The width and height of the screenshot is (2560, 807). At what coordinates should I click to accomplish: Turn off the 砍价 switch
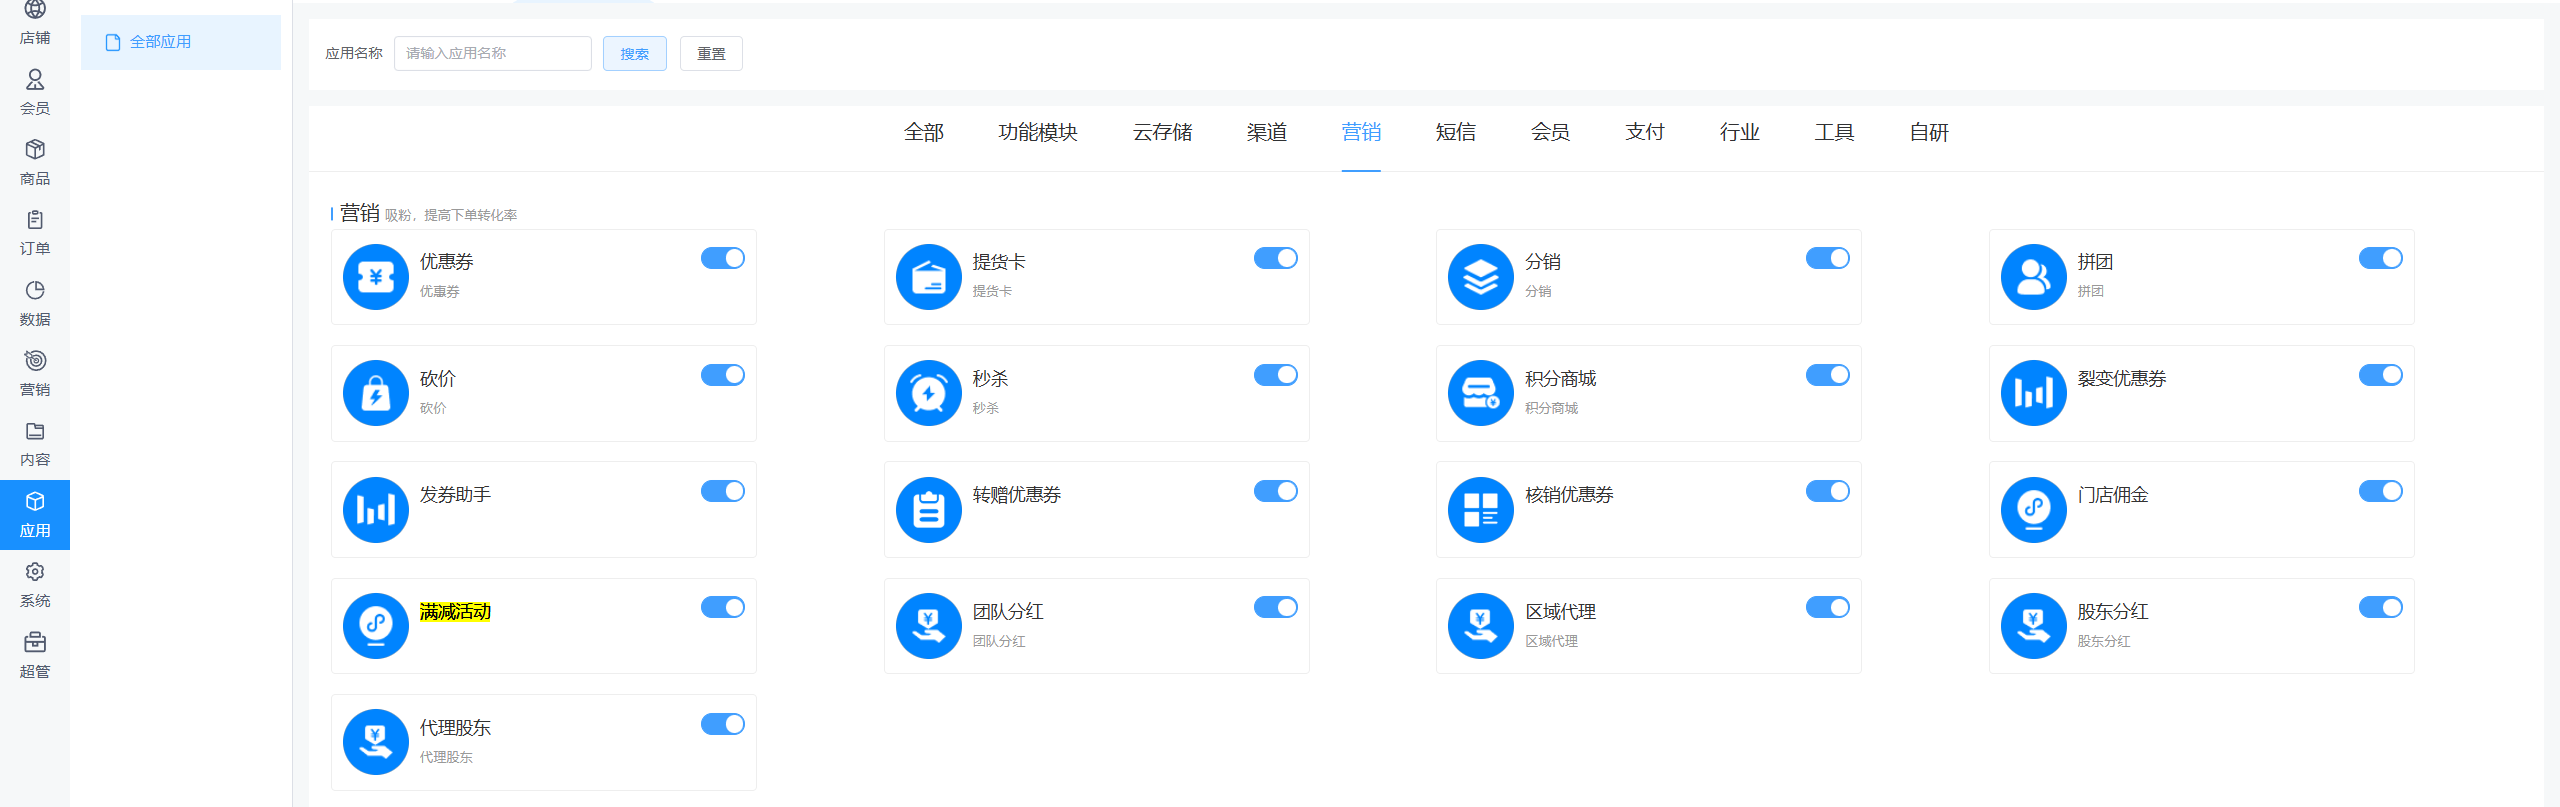723,375
